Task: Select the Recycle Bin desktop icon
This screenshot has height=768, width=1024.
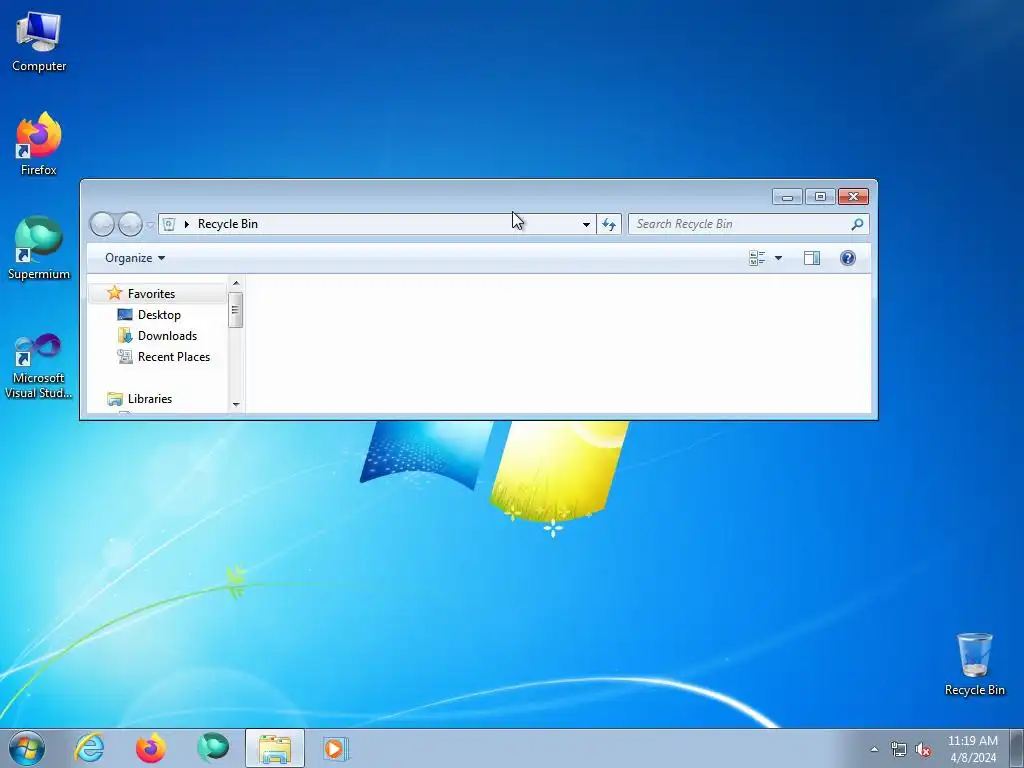Action: [x=974, y=664]
